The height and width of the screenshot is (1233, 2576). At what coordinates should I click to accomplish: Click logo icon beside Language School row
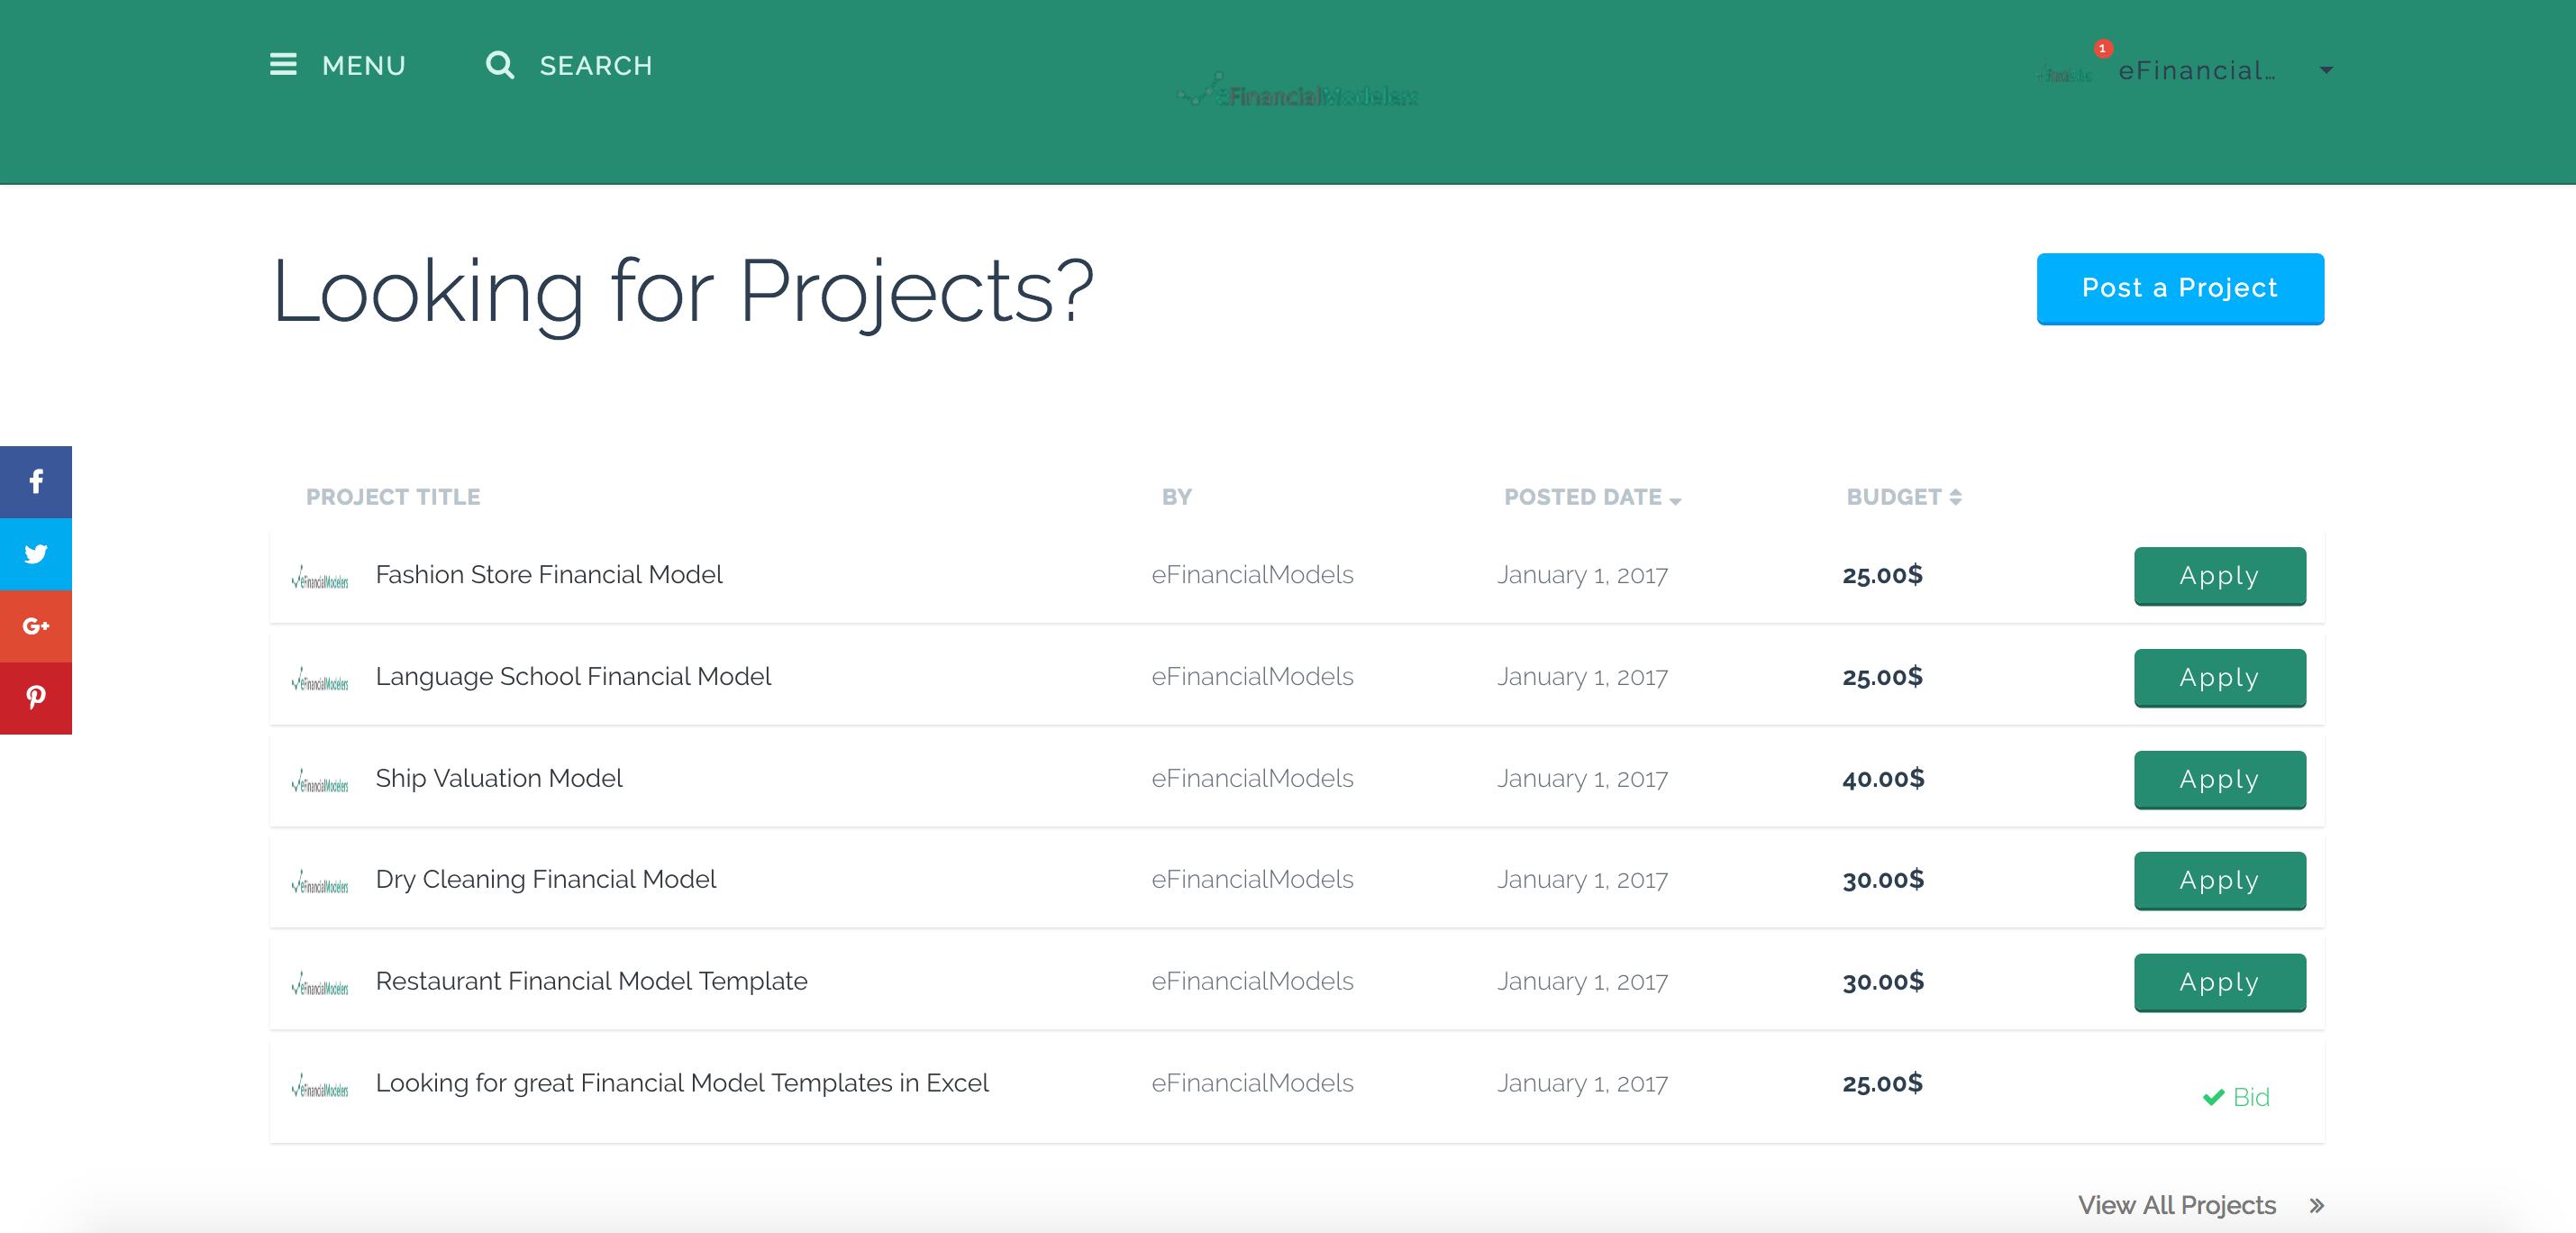click(x=320, y=680)
